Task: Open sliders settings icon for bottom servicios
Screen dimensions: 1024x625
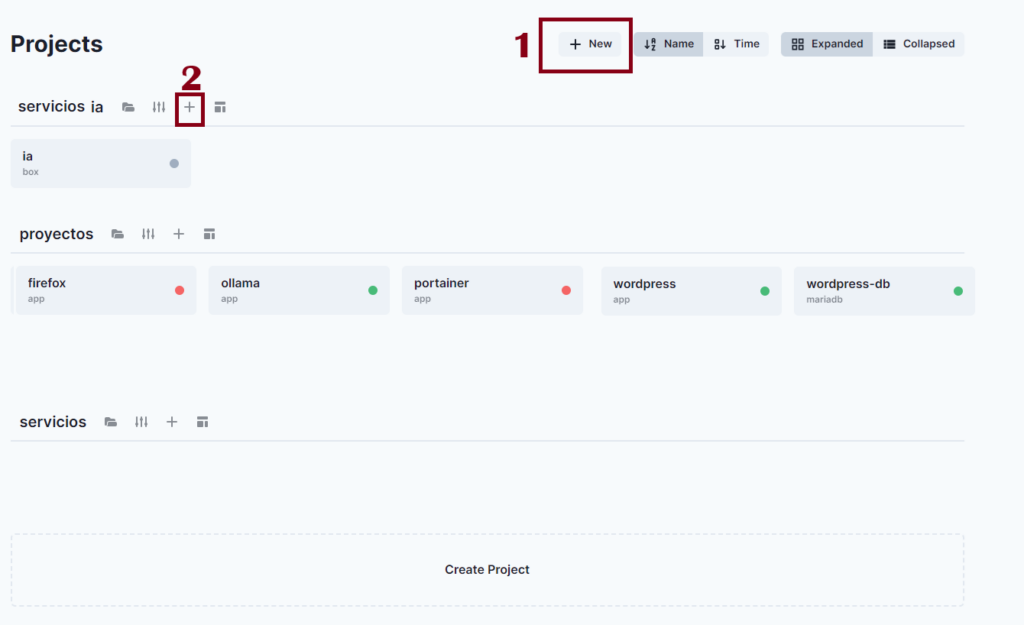Action: tap(142, 422)
